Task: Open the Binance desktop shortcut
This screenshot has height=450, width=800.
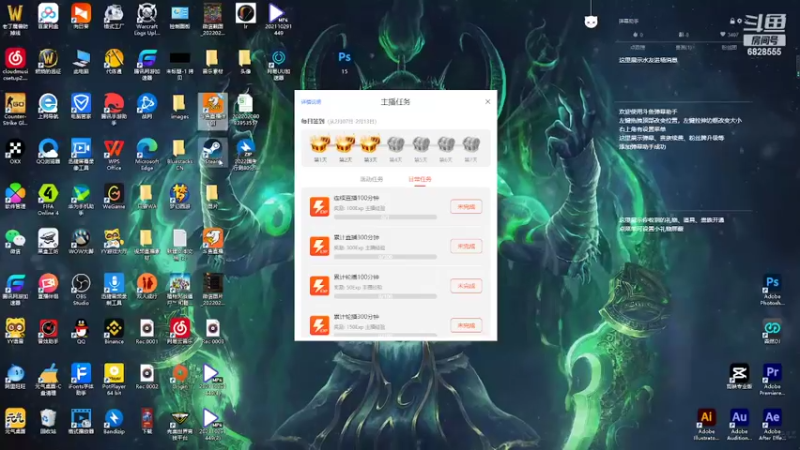Action: click(x=113, y=331)
